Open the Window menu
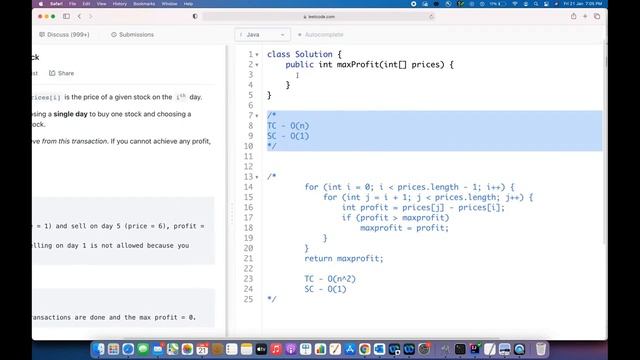This screenshot has width=640, height=360. tap(169, 4)
